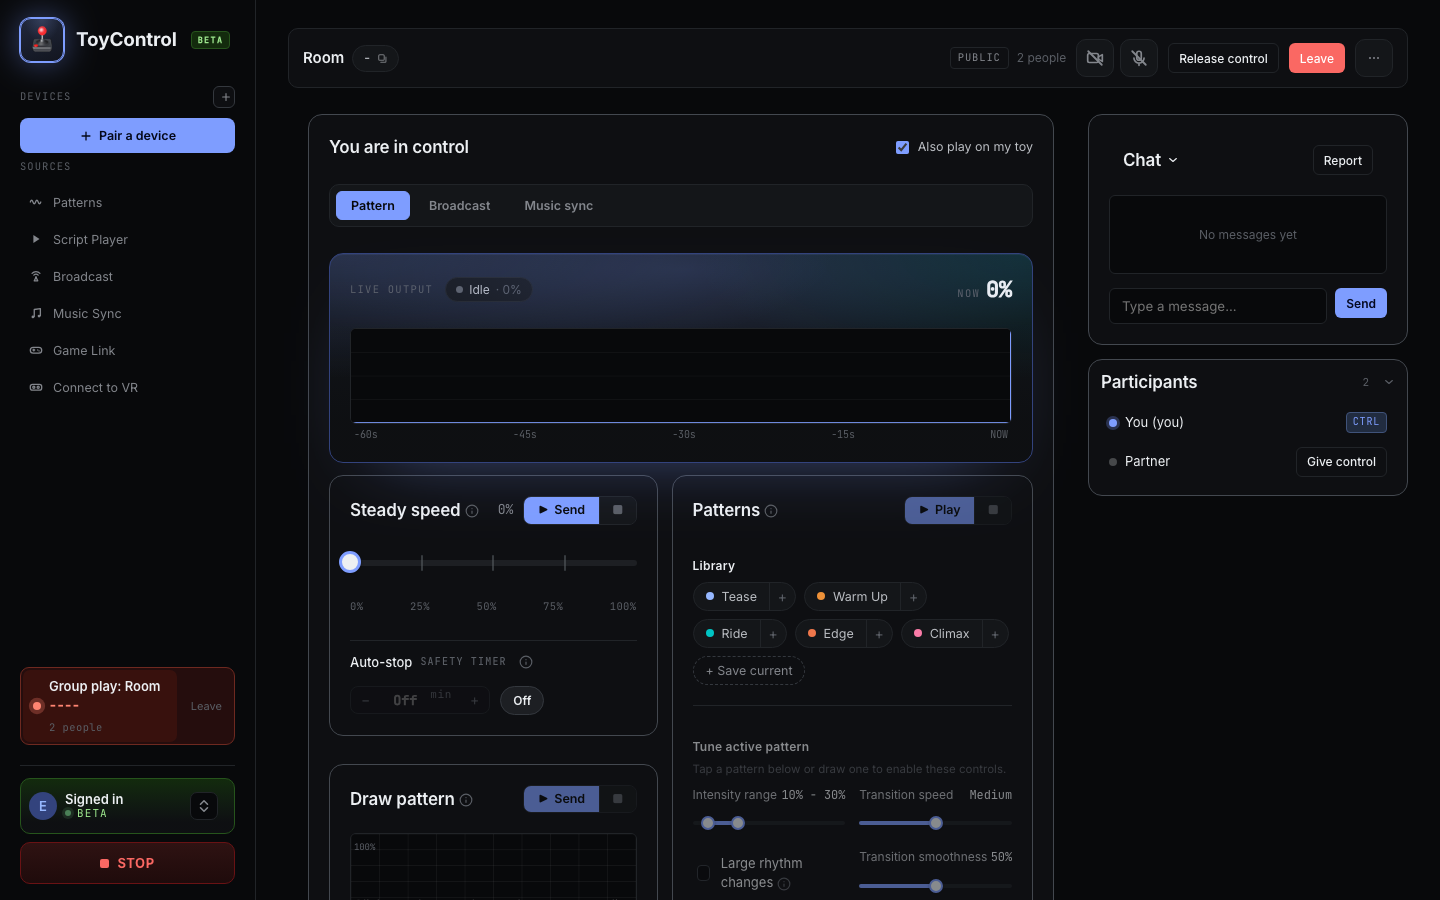Screen dimensions: 1440x900
Task: Click the ToyControl joystick logo
Action: (x=42, y=40)
